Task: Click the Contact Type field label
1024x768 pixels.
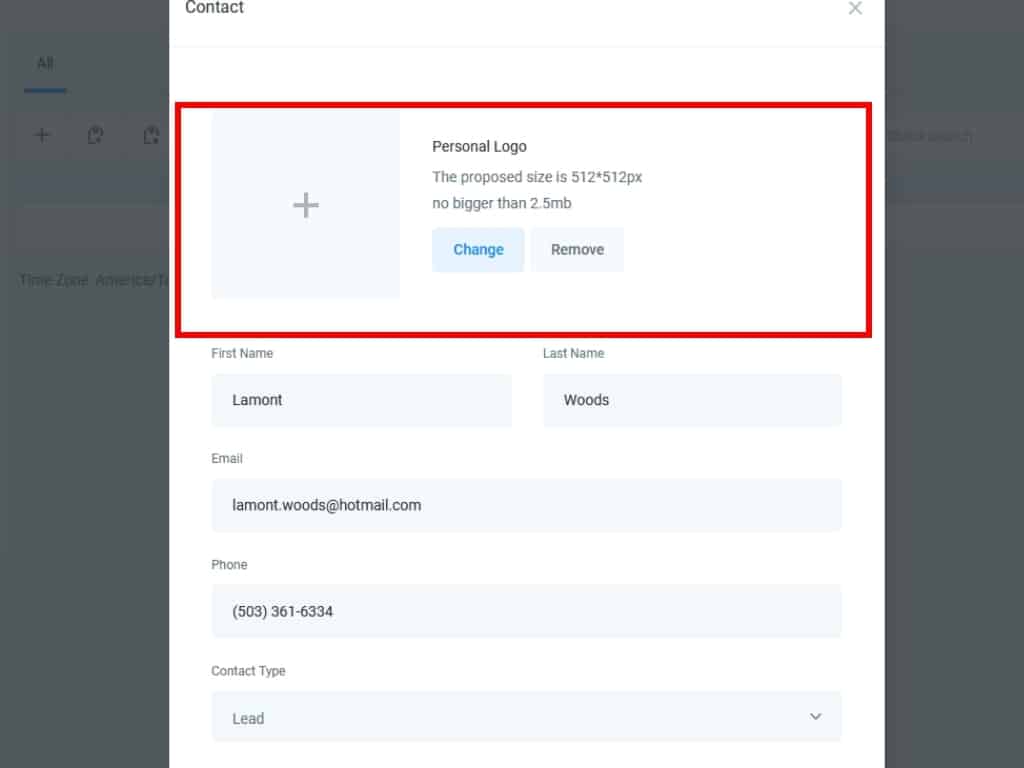Action: 248,671
